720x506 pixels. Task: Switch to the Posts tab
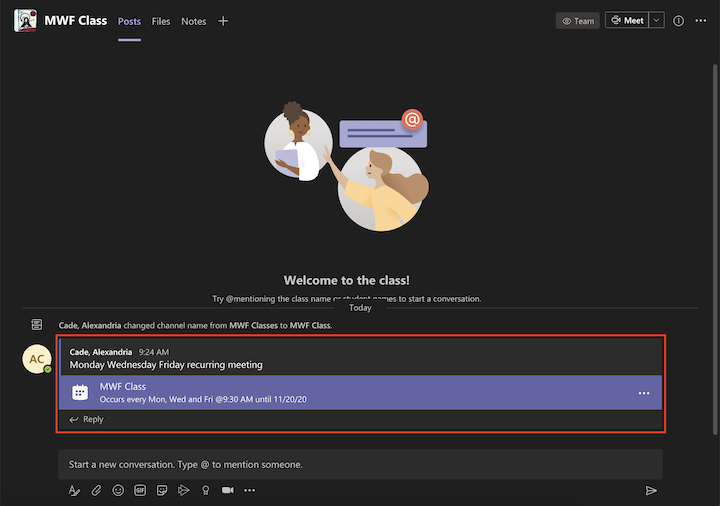129,21
